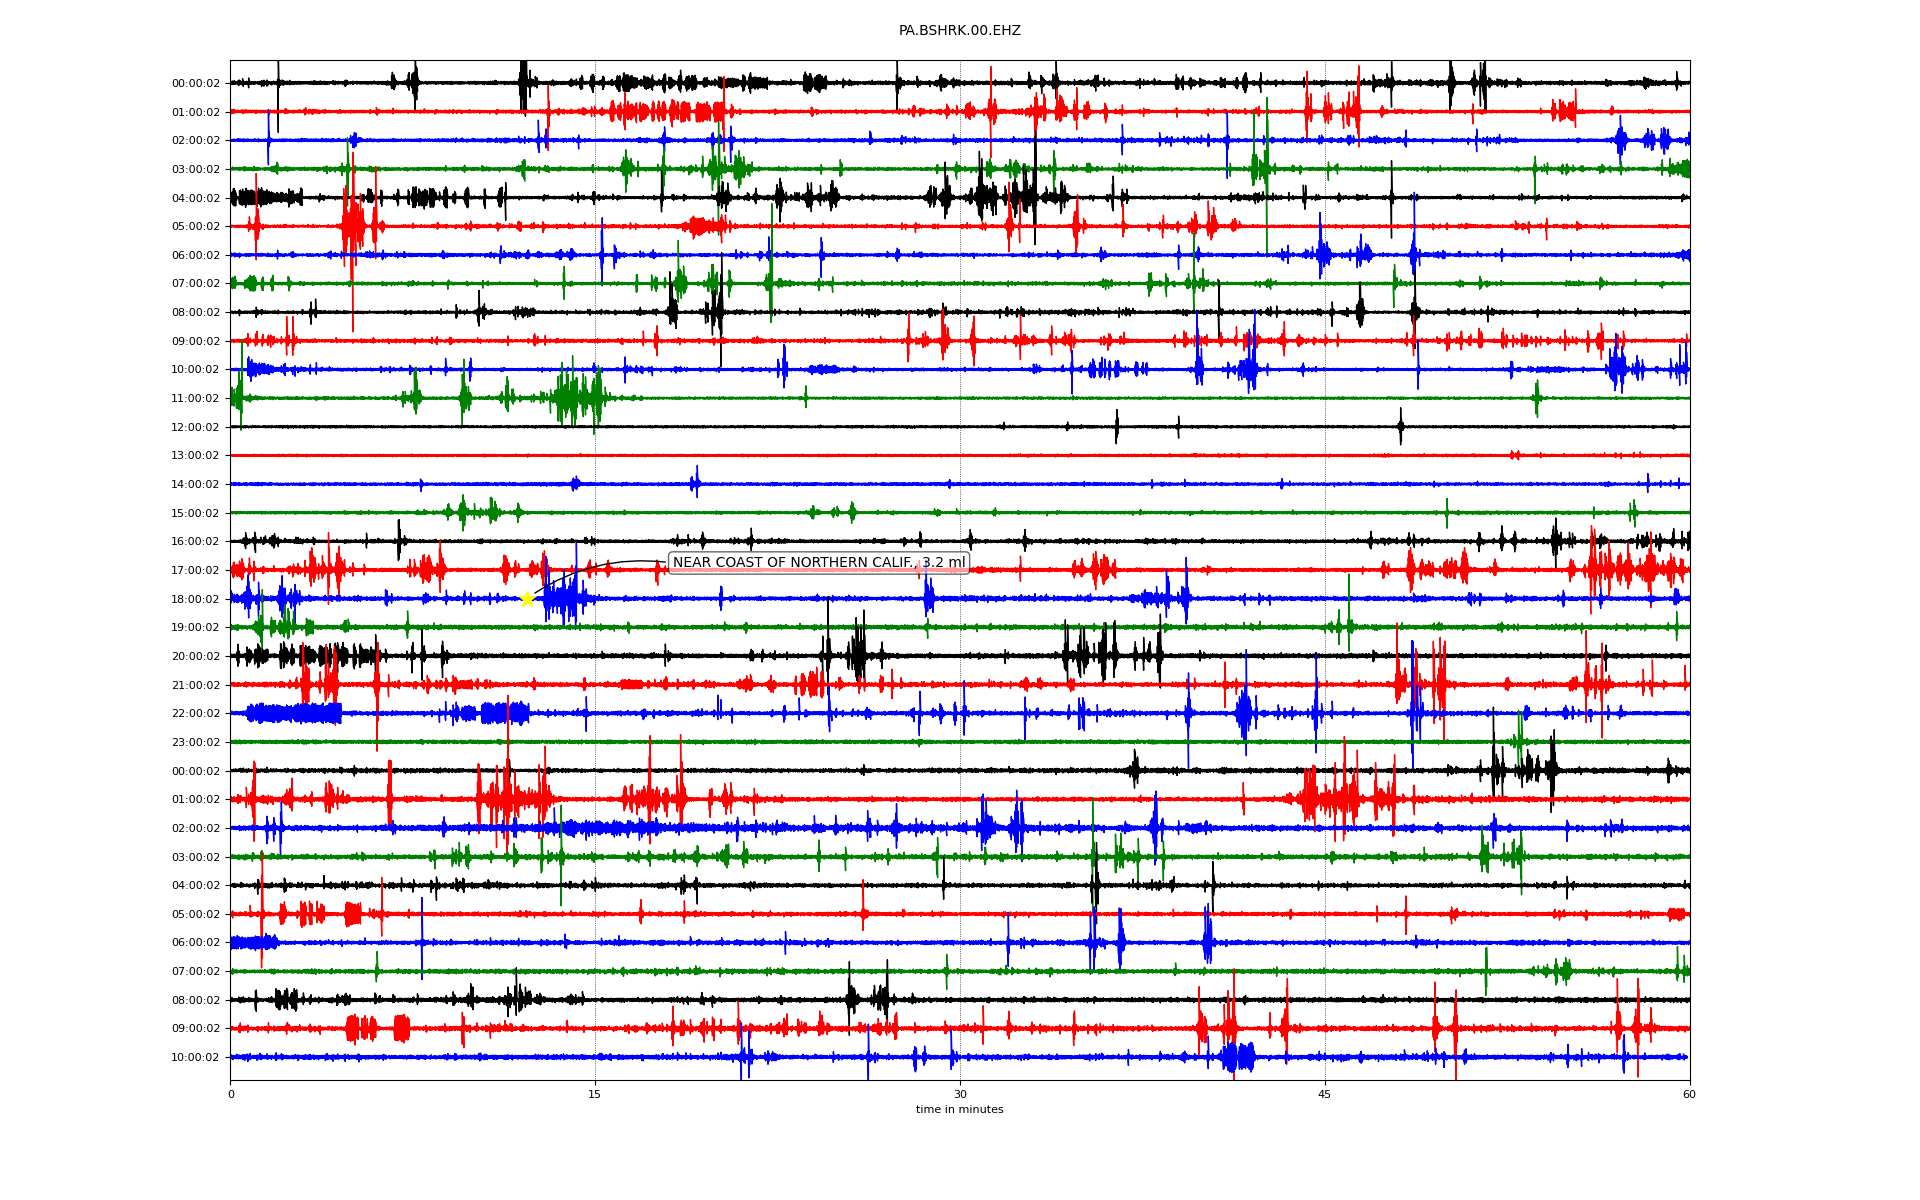This screenshot has height=1200, width=1920.
Task: Click the PA.BSHRK.00.EHZ plot title
Action: (959, 31)
